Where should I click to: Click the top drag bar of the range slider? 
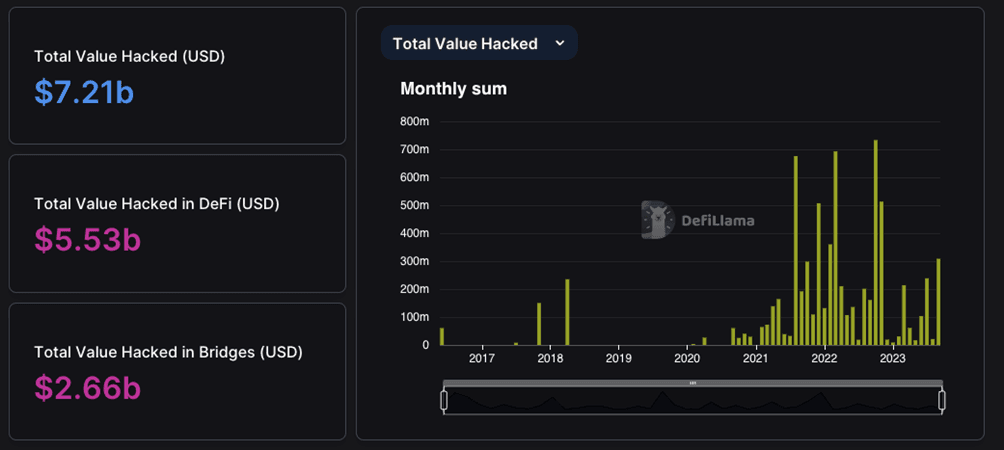point(692,383)
